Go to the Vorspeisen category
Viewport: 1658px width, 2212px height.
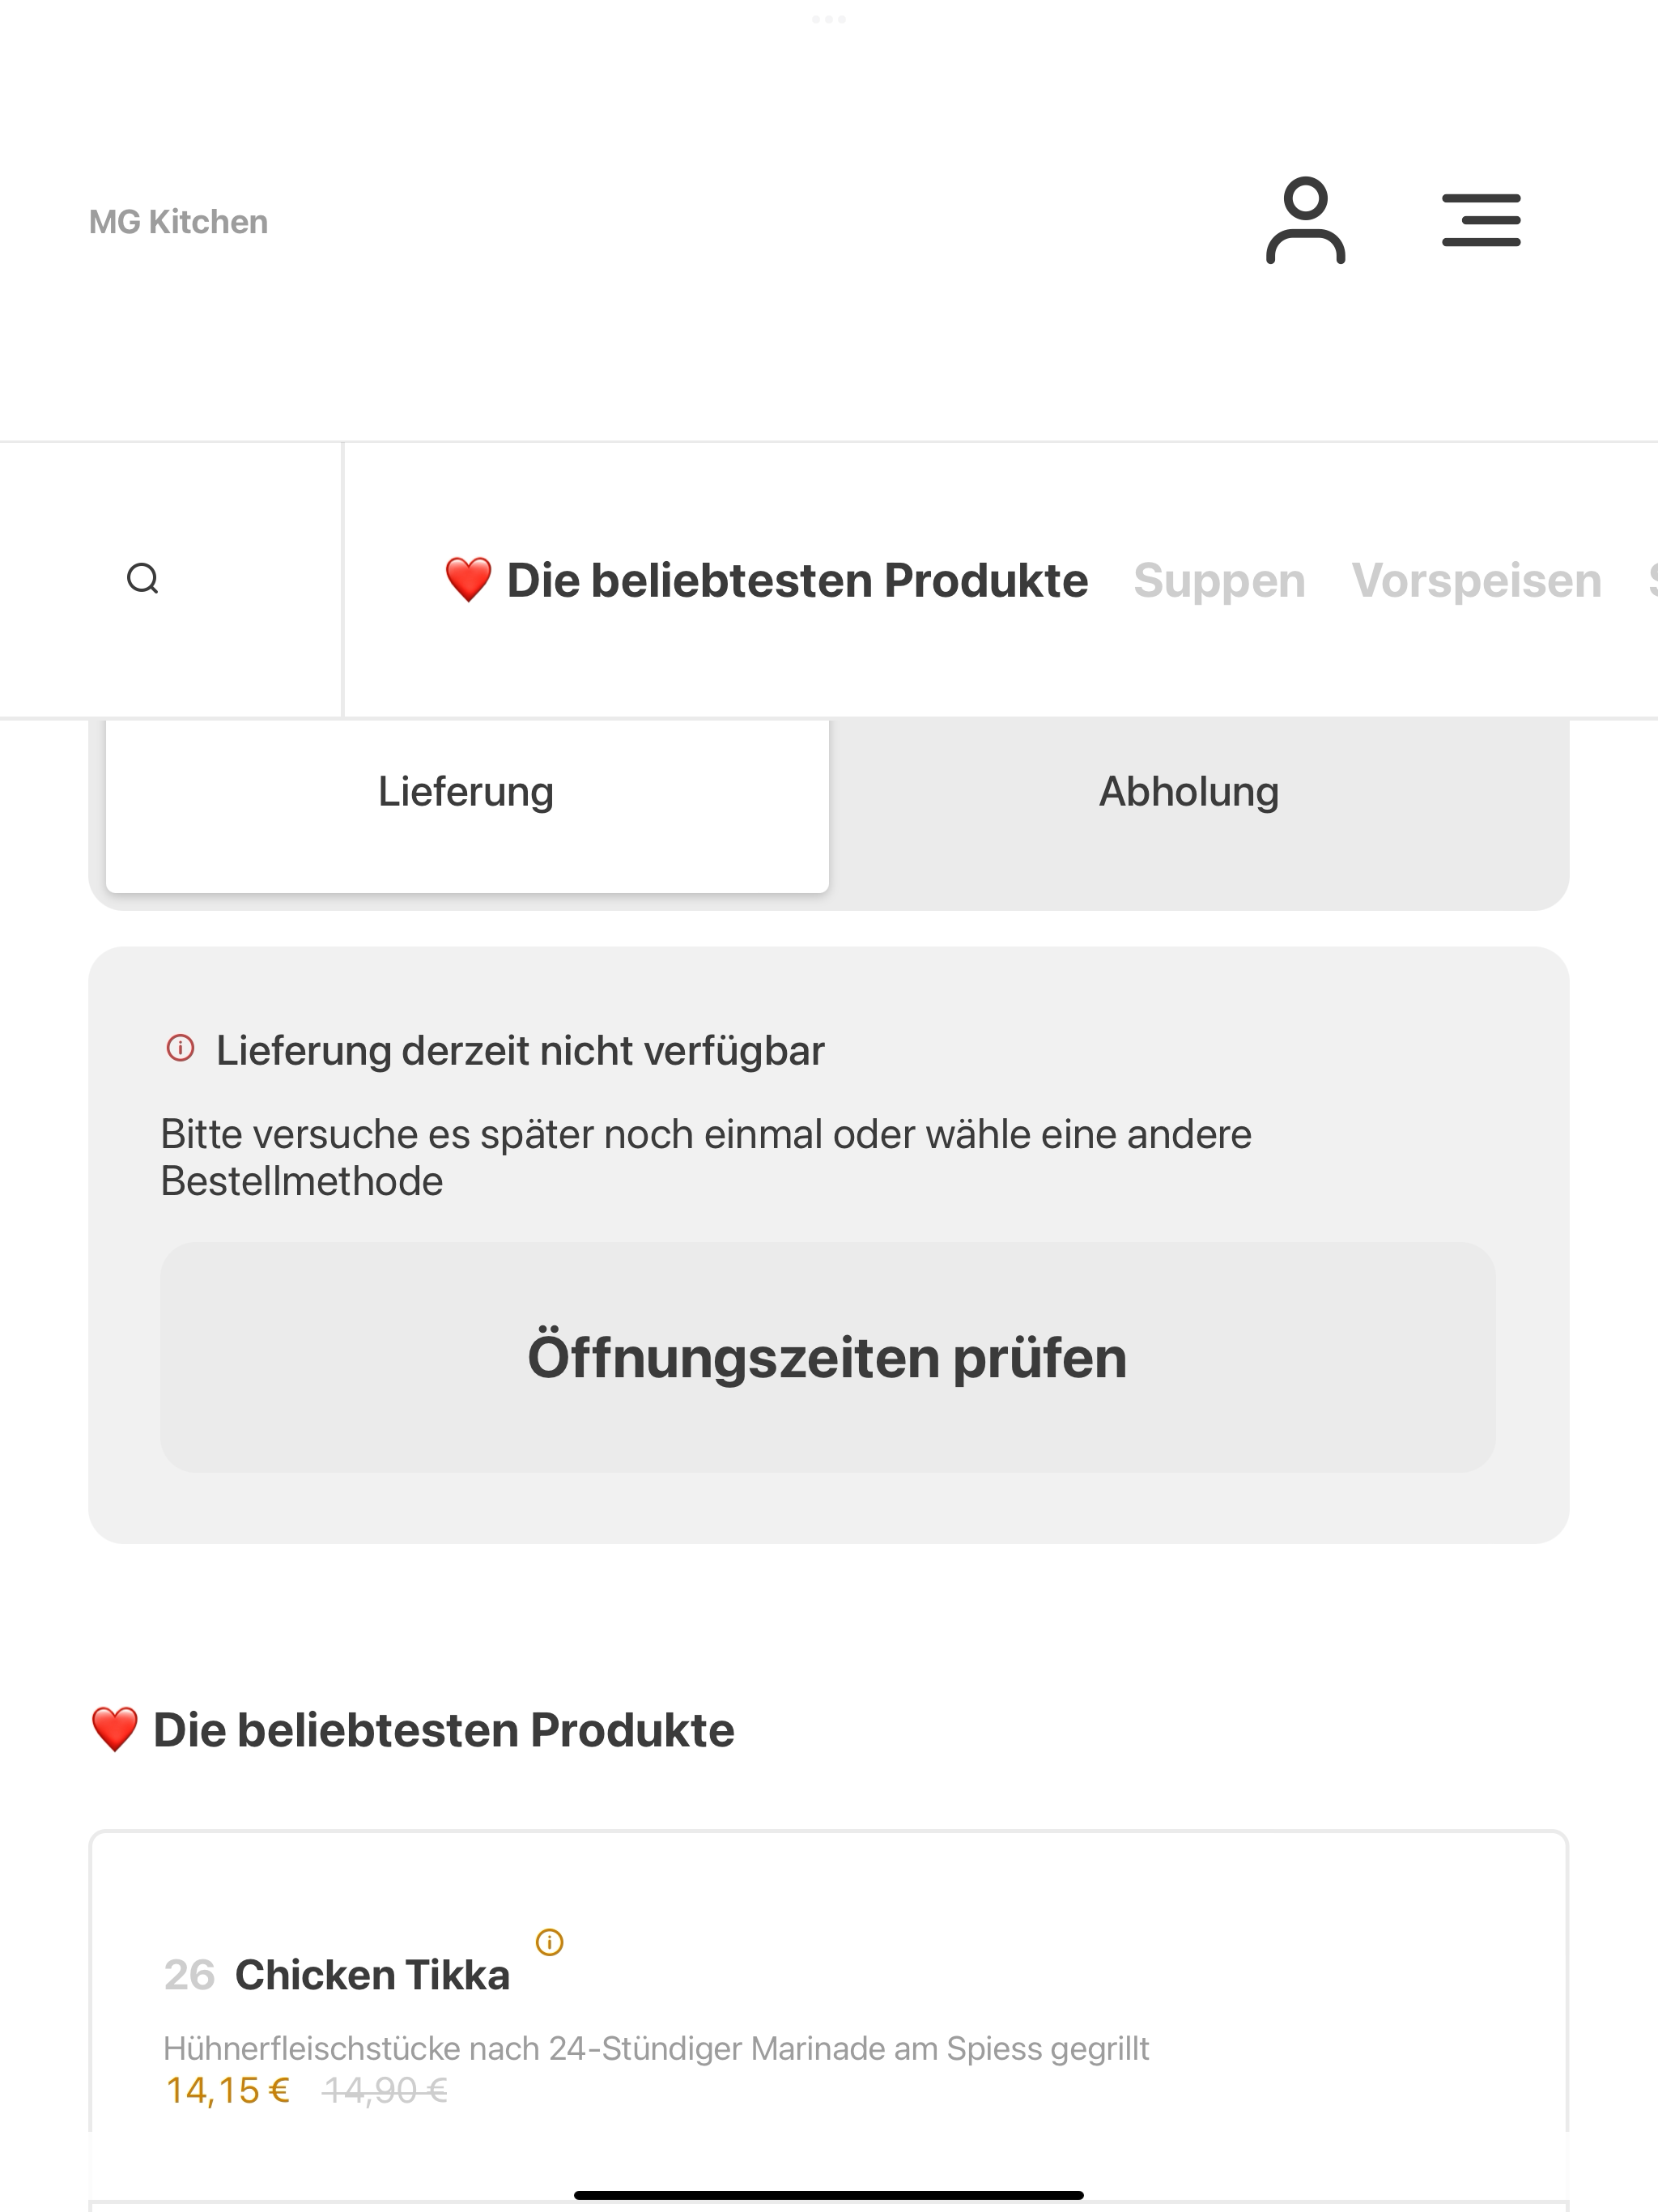point(1476,581)
